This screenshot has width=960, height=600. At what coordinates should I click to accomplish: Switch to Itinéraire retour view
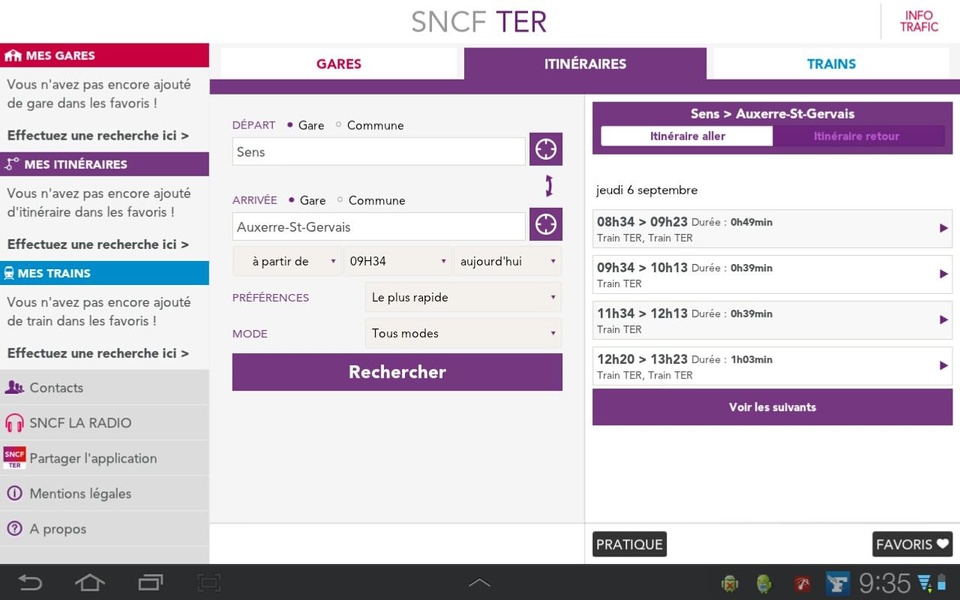coord(858,136)
